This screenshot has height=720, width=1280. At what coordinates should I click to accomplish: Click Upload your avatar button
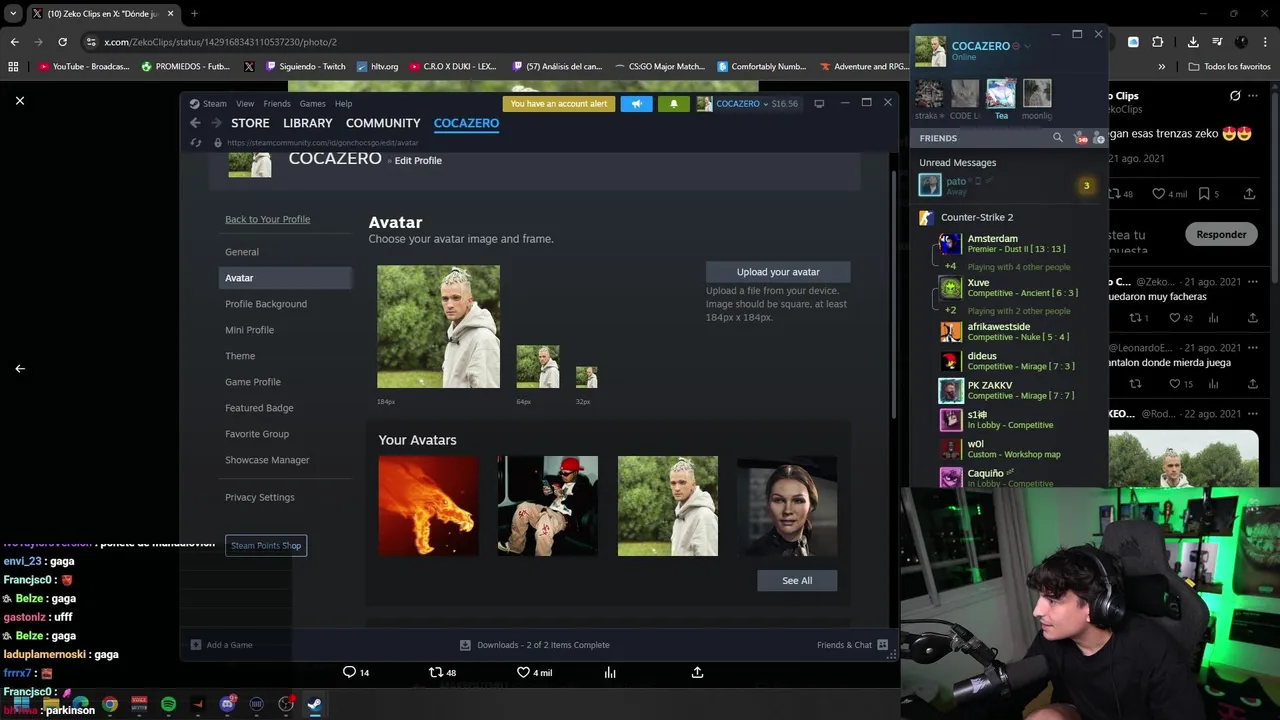point(778,272)
